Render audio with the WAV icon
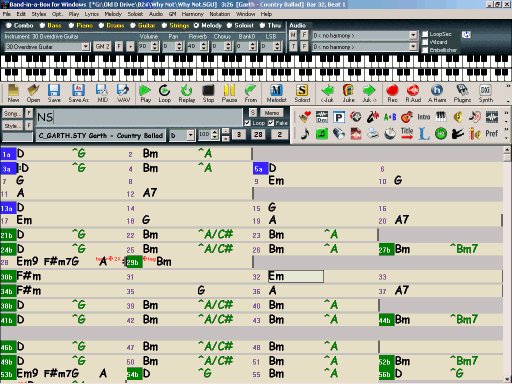The width and height of the screenshot is (512, 384). (123, 93)
